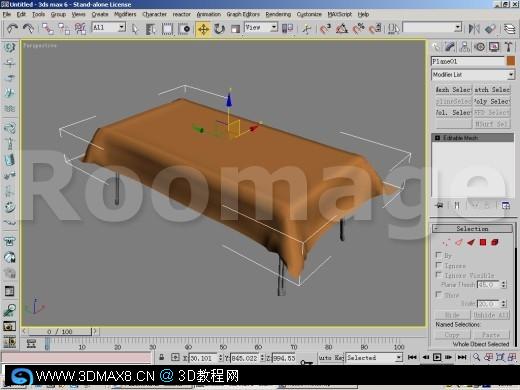Expand the Modifier List dropdown
This screenshot has height=390, width=520.
(x=473, y=75)
